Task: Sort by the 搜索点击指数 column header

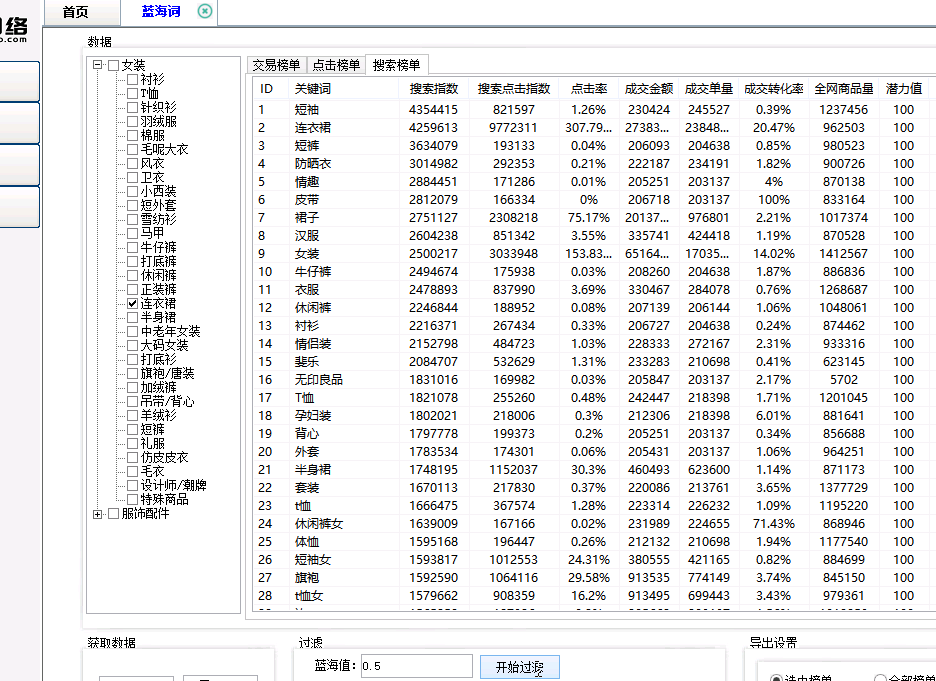Action: (x=513, y=89)
